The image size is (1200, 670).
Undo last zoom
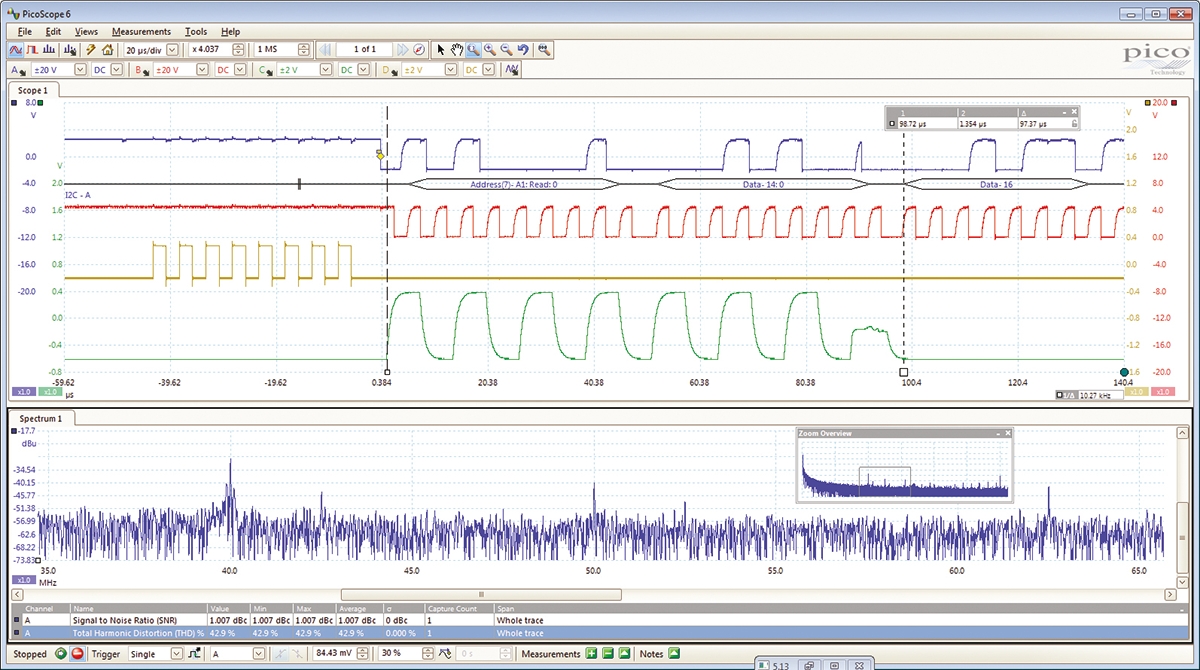tap(522, 49)
